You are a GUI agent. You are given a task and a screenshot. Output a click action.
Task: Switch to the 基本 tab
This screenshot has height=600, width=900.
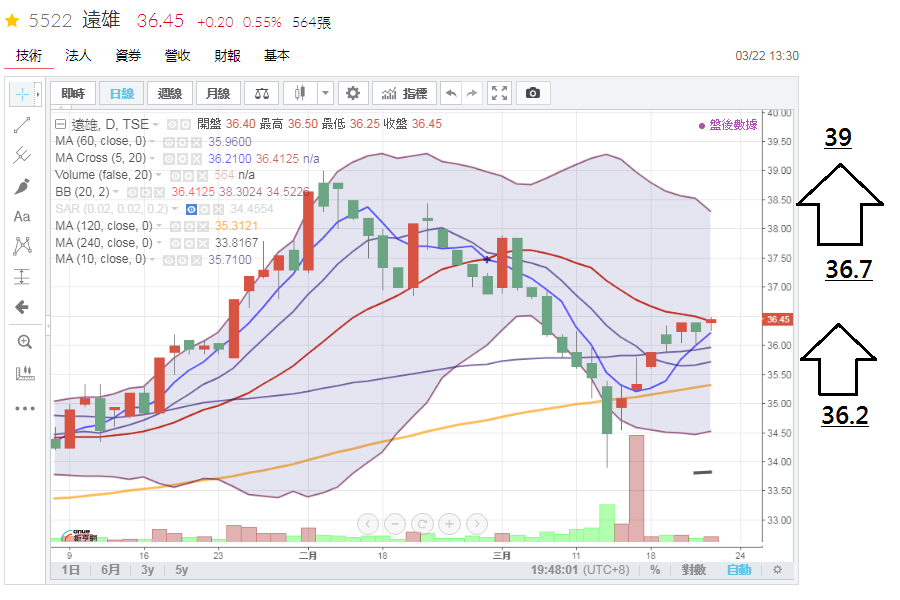277,56
